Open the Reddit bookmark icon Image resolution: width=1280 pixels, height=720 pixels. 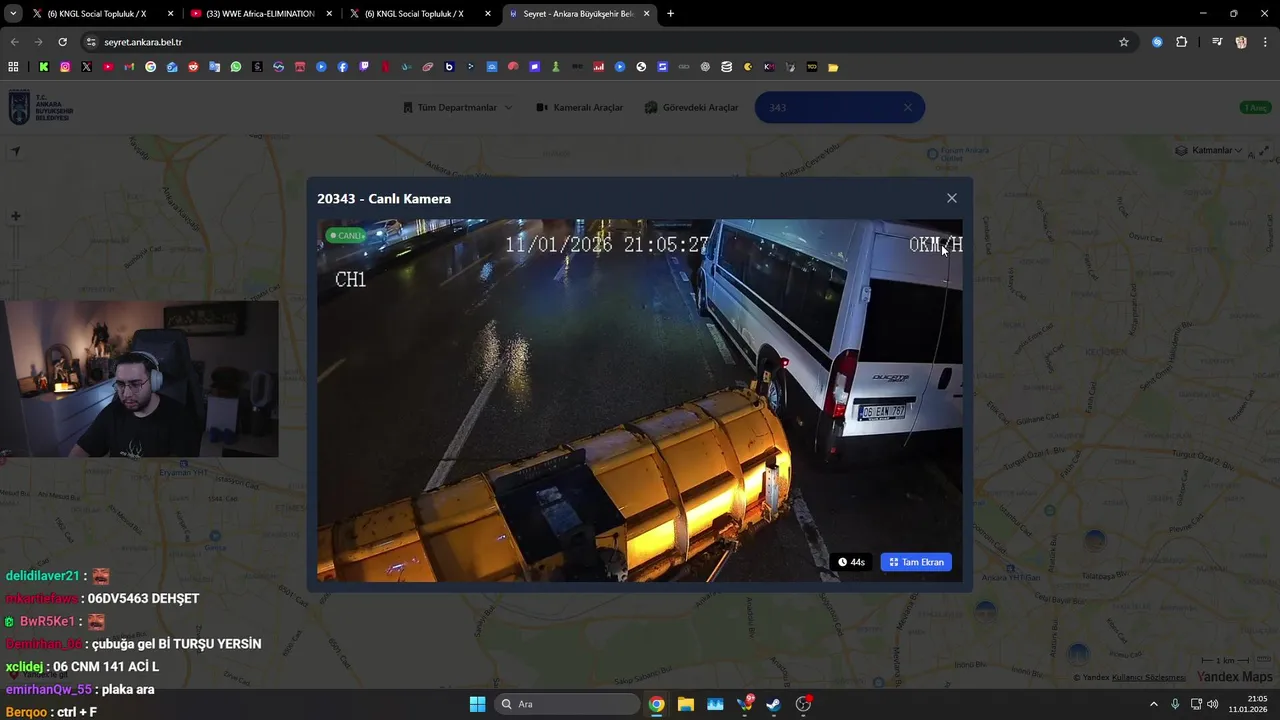tap(193, 67)
